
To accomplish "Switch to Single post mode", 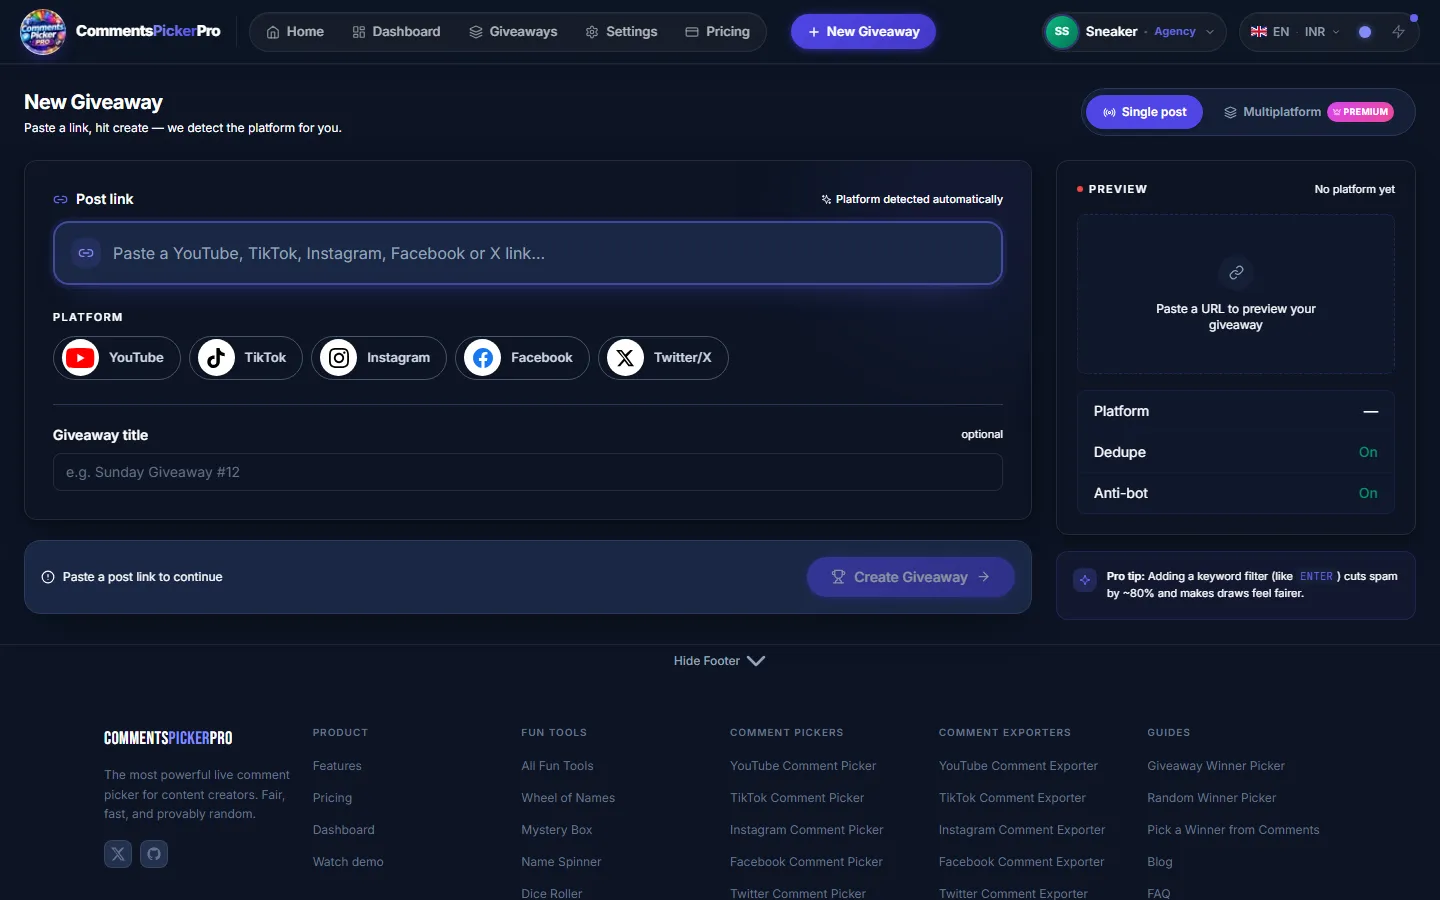I will click(x=1144, y=112).
